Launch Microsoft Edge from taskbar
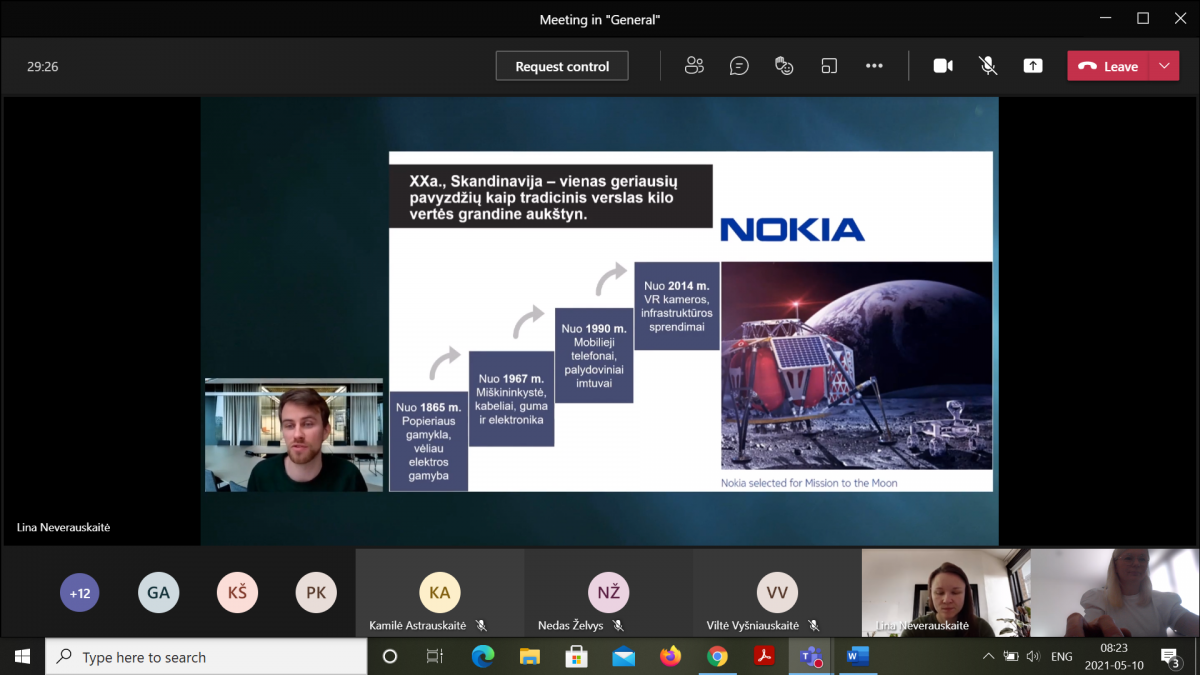 coord(483,657)
